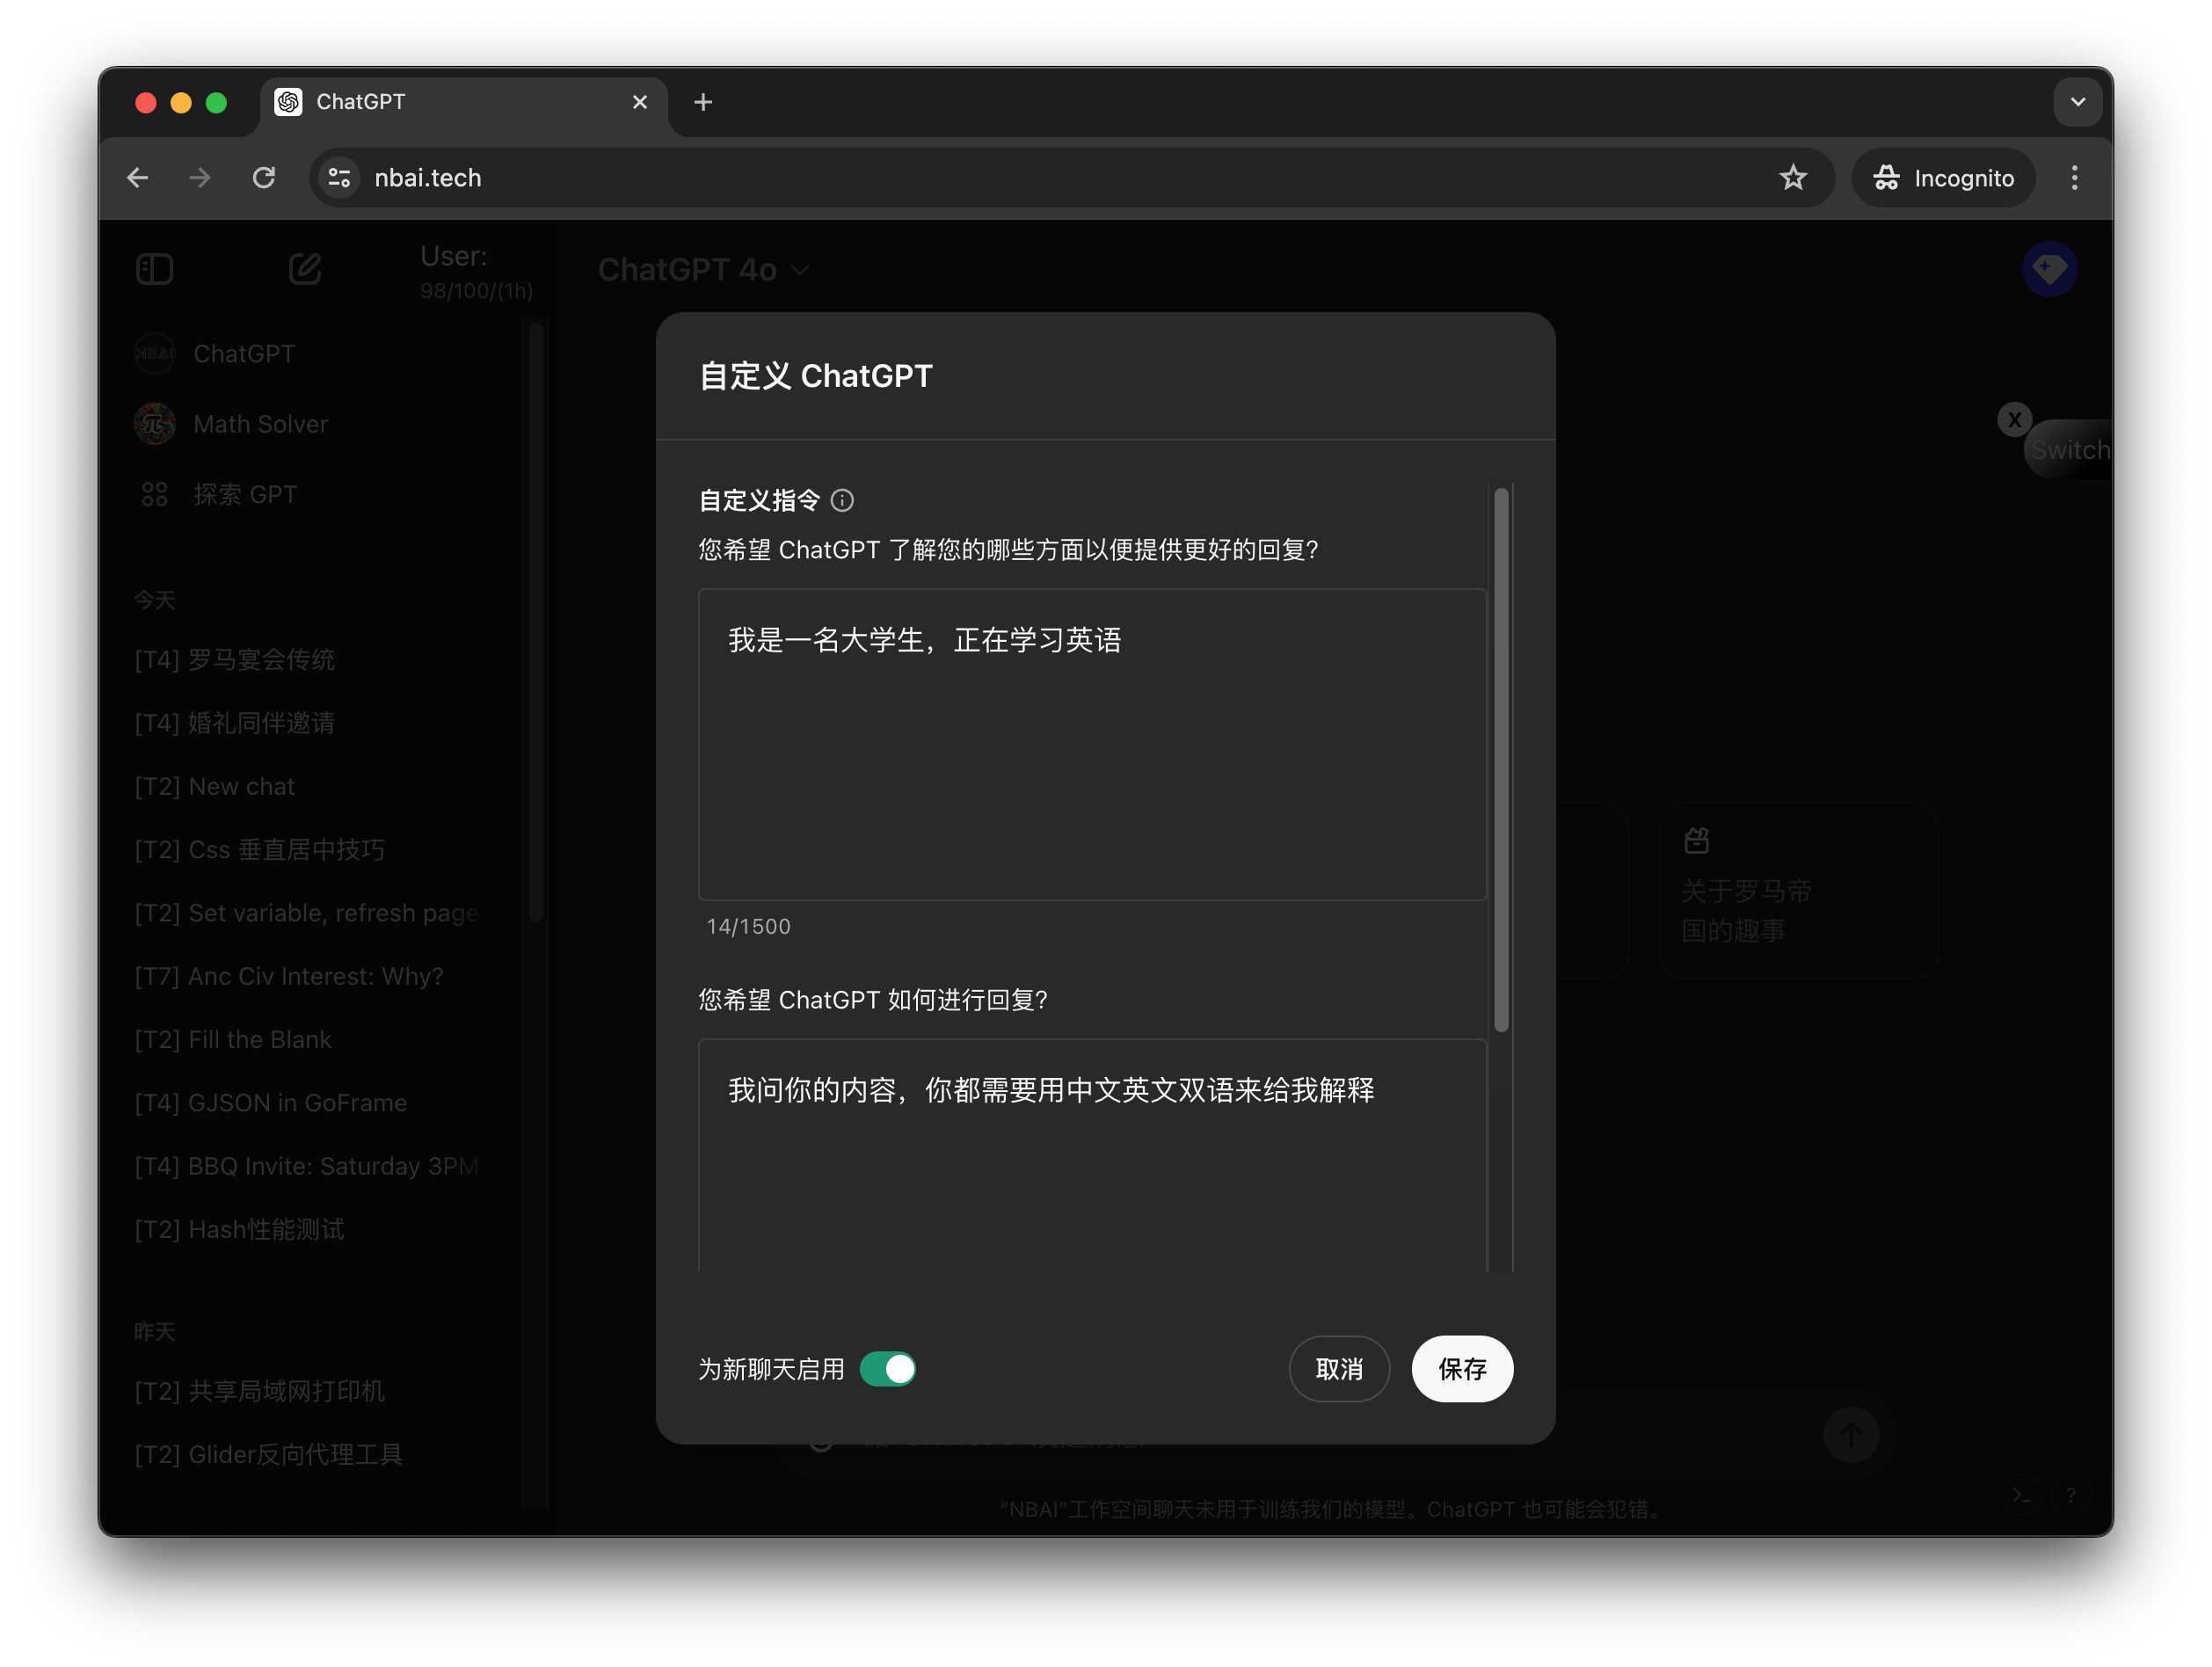This screenshot has height=1667, width=2212.
Task: Click the 取消 button
Action: [x=1338, y=1369]
